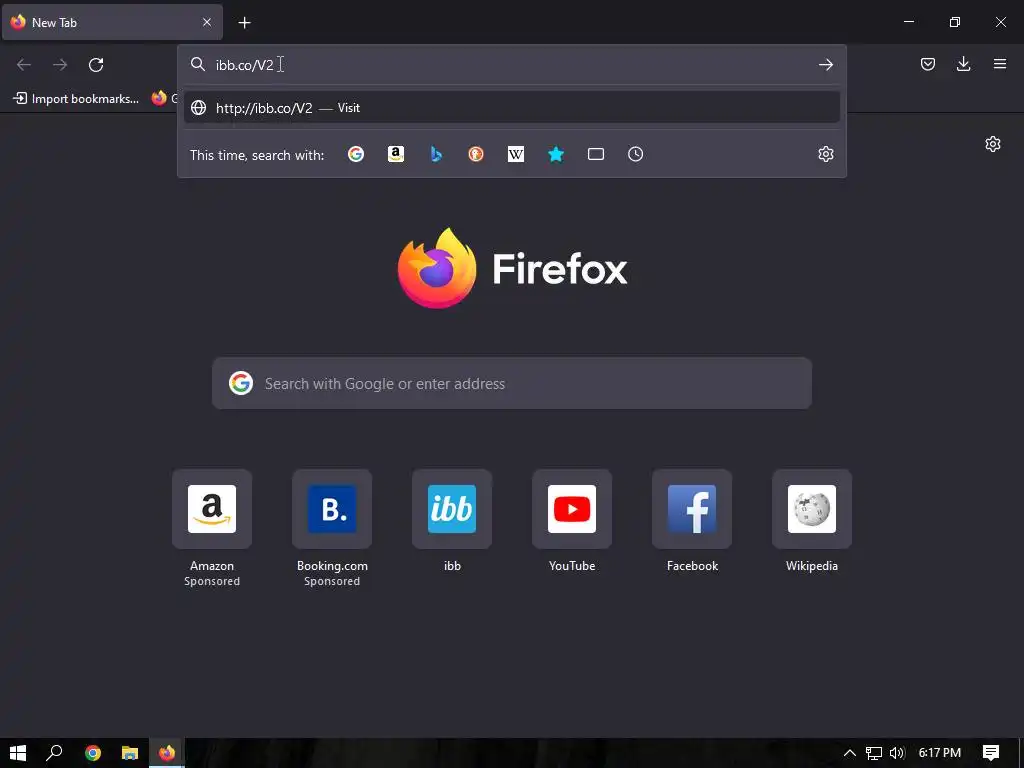Click Import bookmarks button
The image size is (1024, 768).
pos(76,99)
